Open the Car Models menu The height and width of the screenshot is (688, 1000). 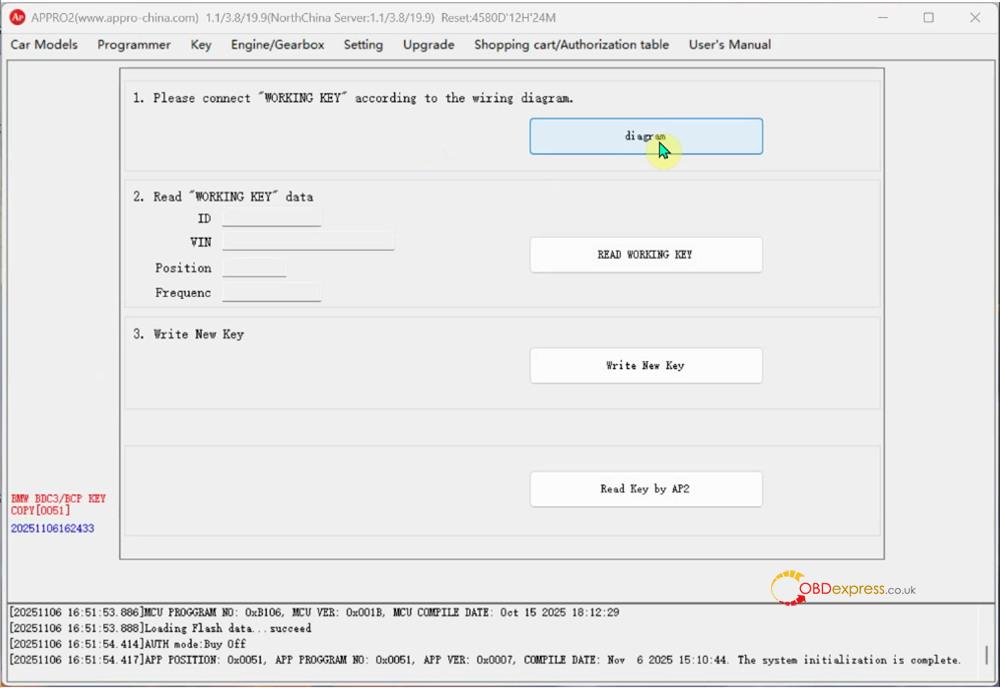43,45
